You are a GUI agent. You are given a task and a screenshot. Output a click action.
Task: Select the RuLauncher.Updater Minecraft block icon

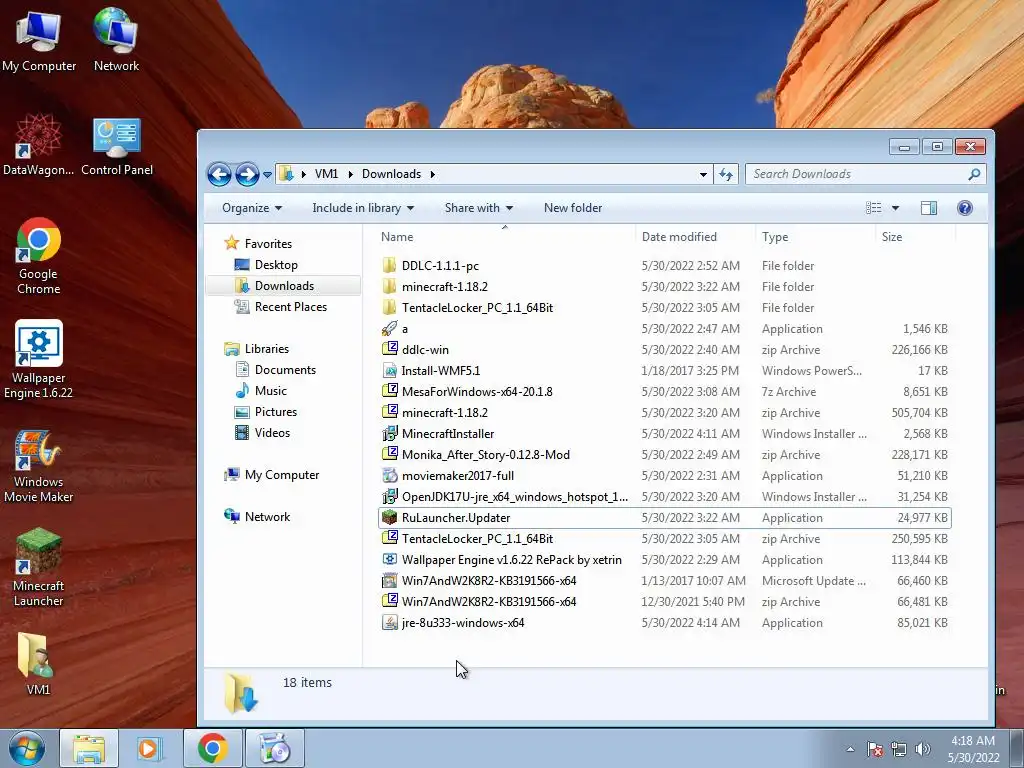pyautogui.click(x=389, y=517)
